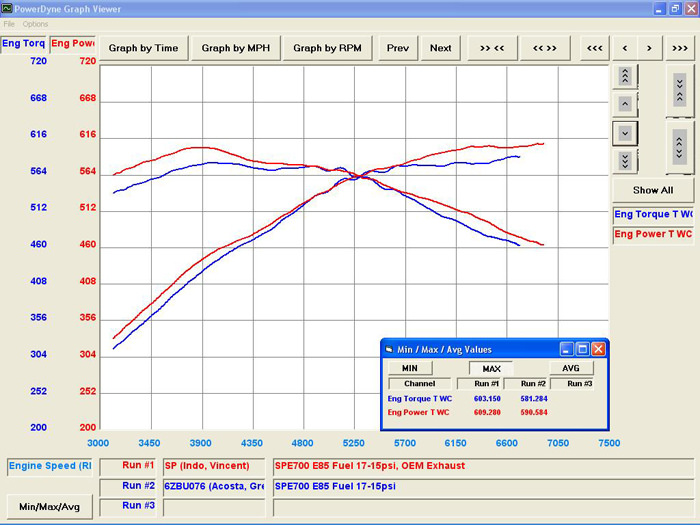Click the triple up-chevron scroll button

[x=625, y=76]
